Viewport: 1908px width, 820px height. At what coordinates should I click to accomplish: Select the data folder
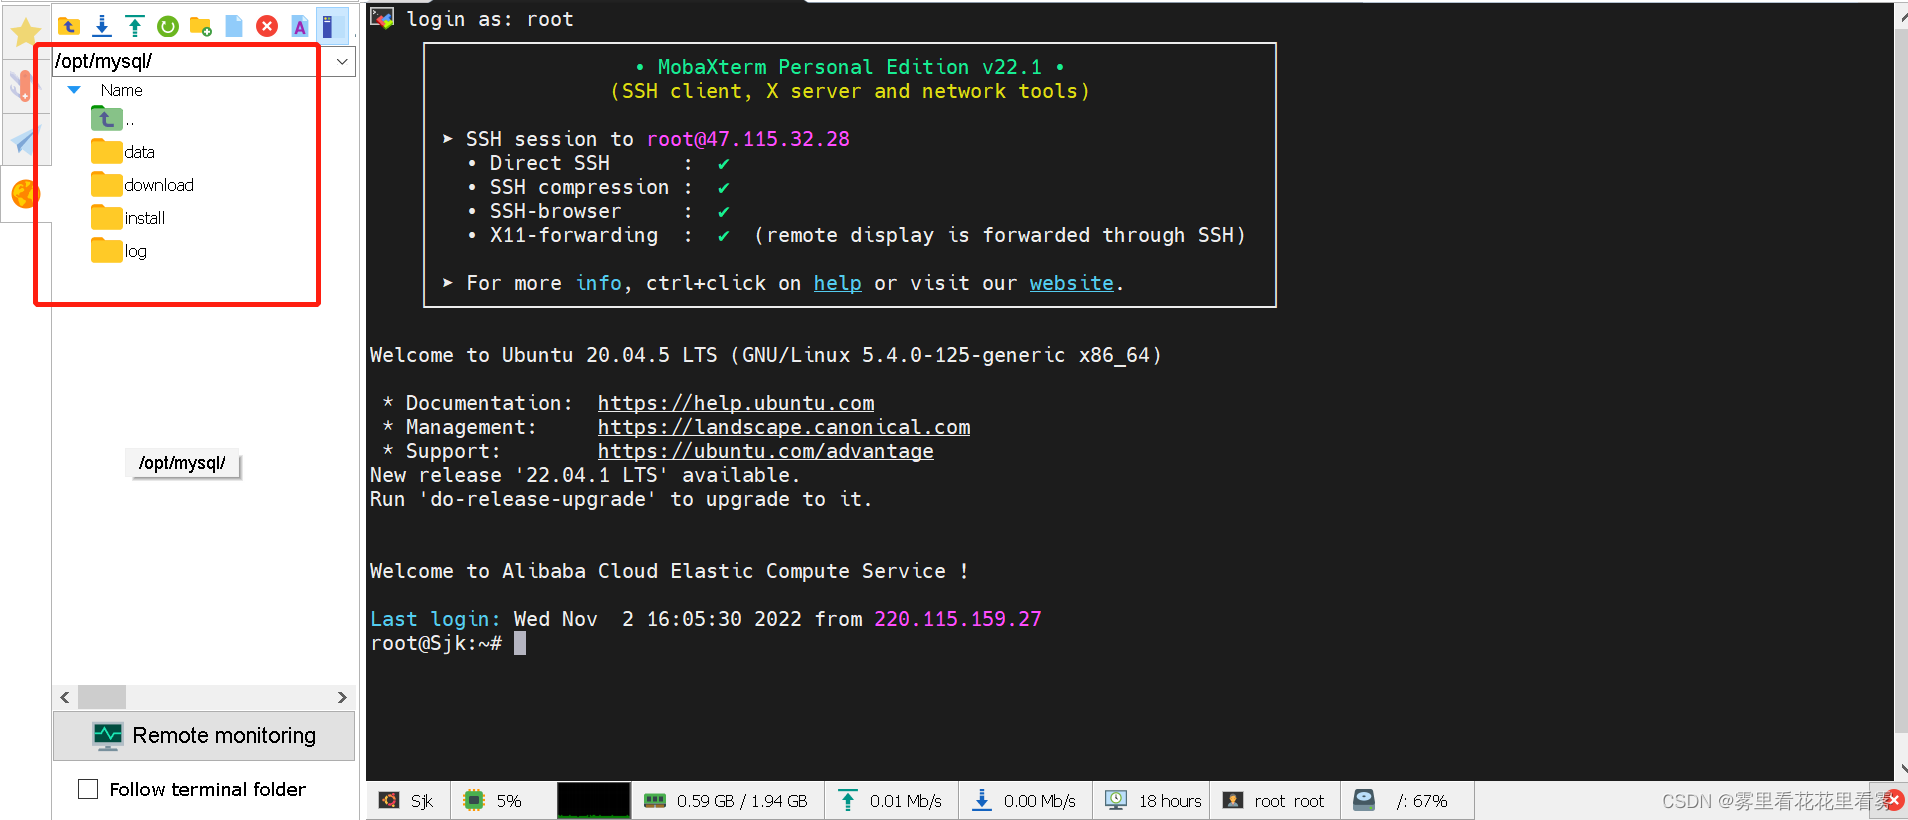tap(123, 152)
